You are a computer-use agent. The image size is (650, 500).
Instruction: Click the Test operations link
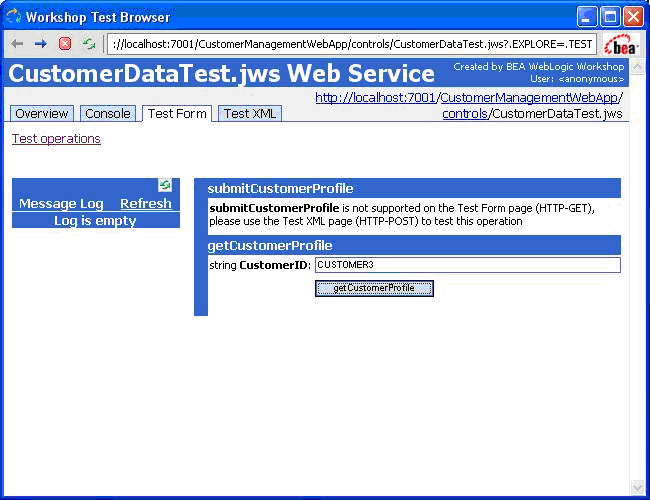click(x=56, y=138)
